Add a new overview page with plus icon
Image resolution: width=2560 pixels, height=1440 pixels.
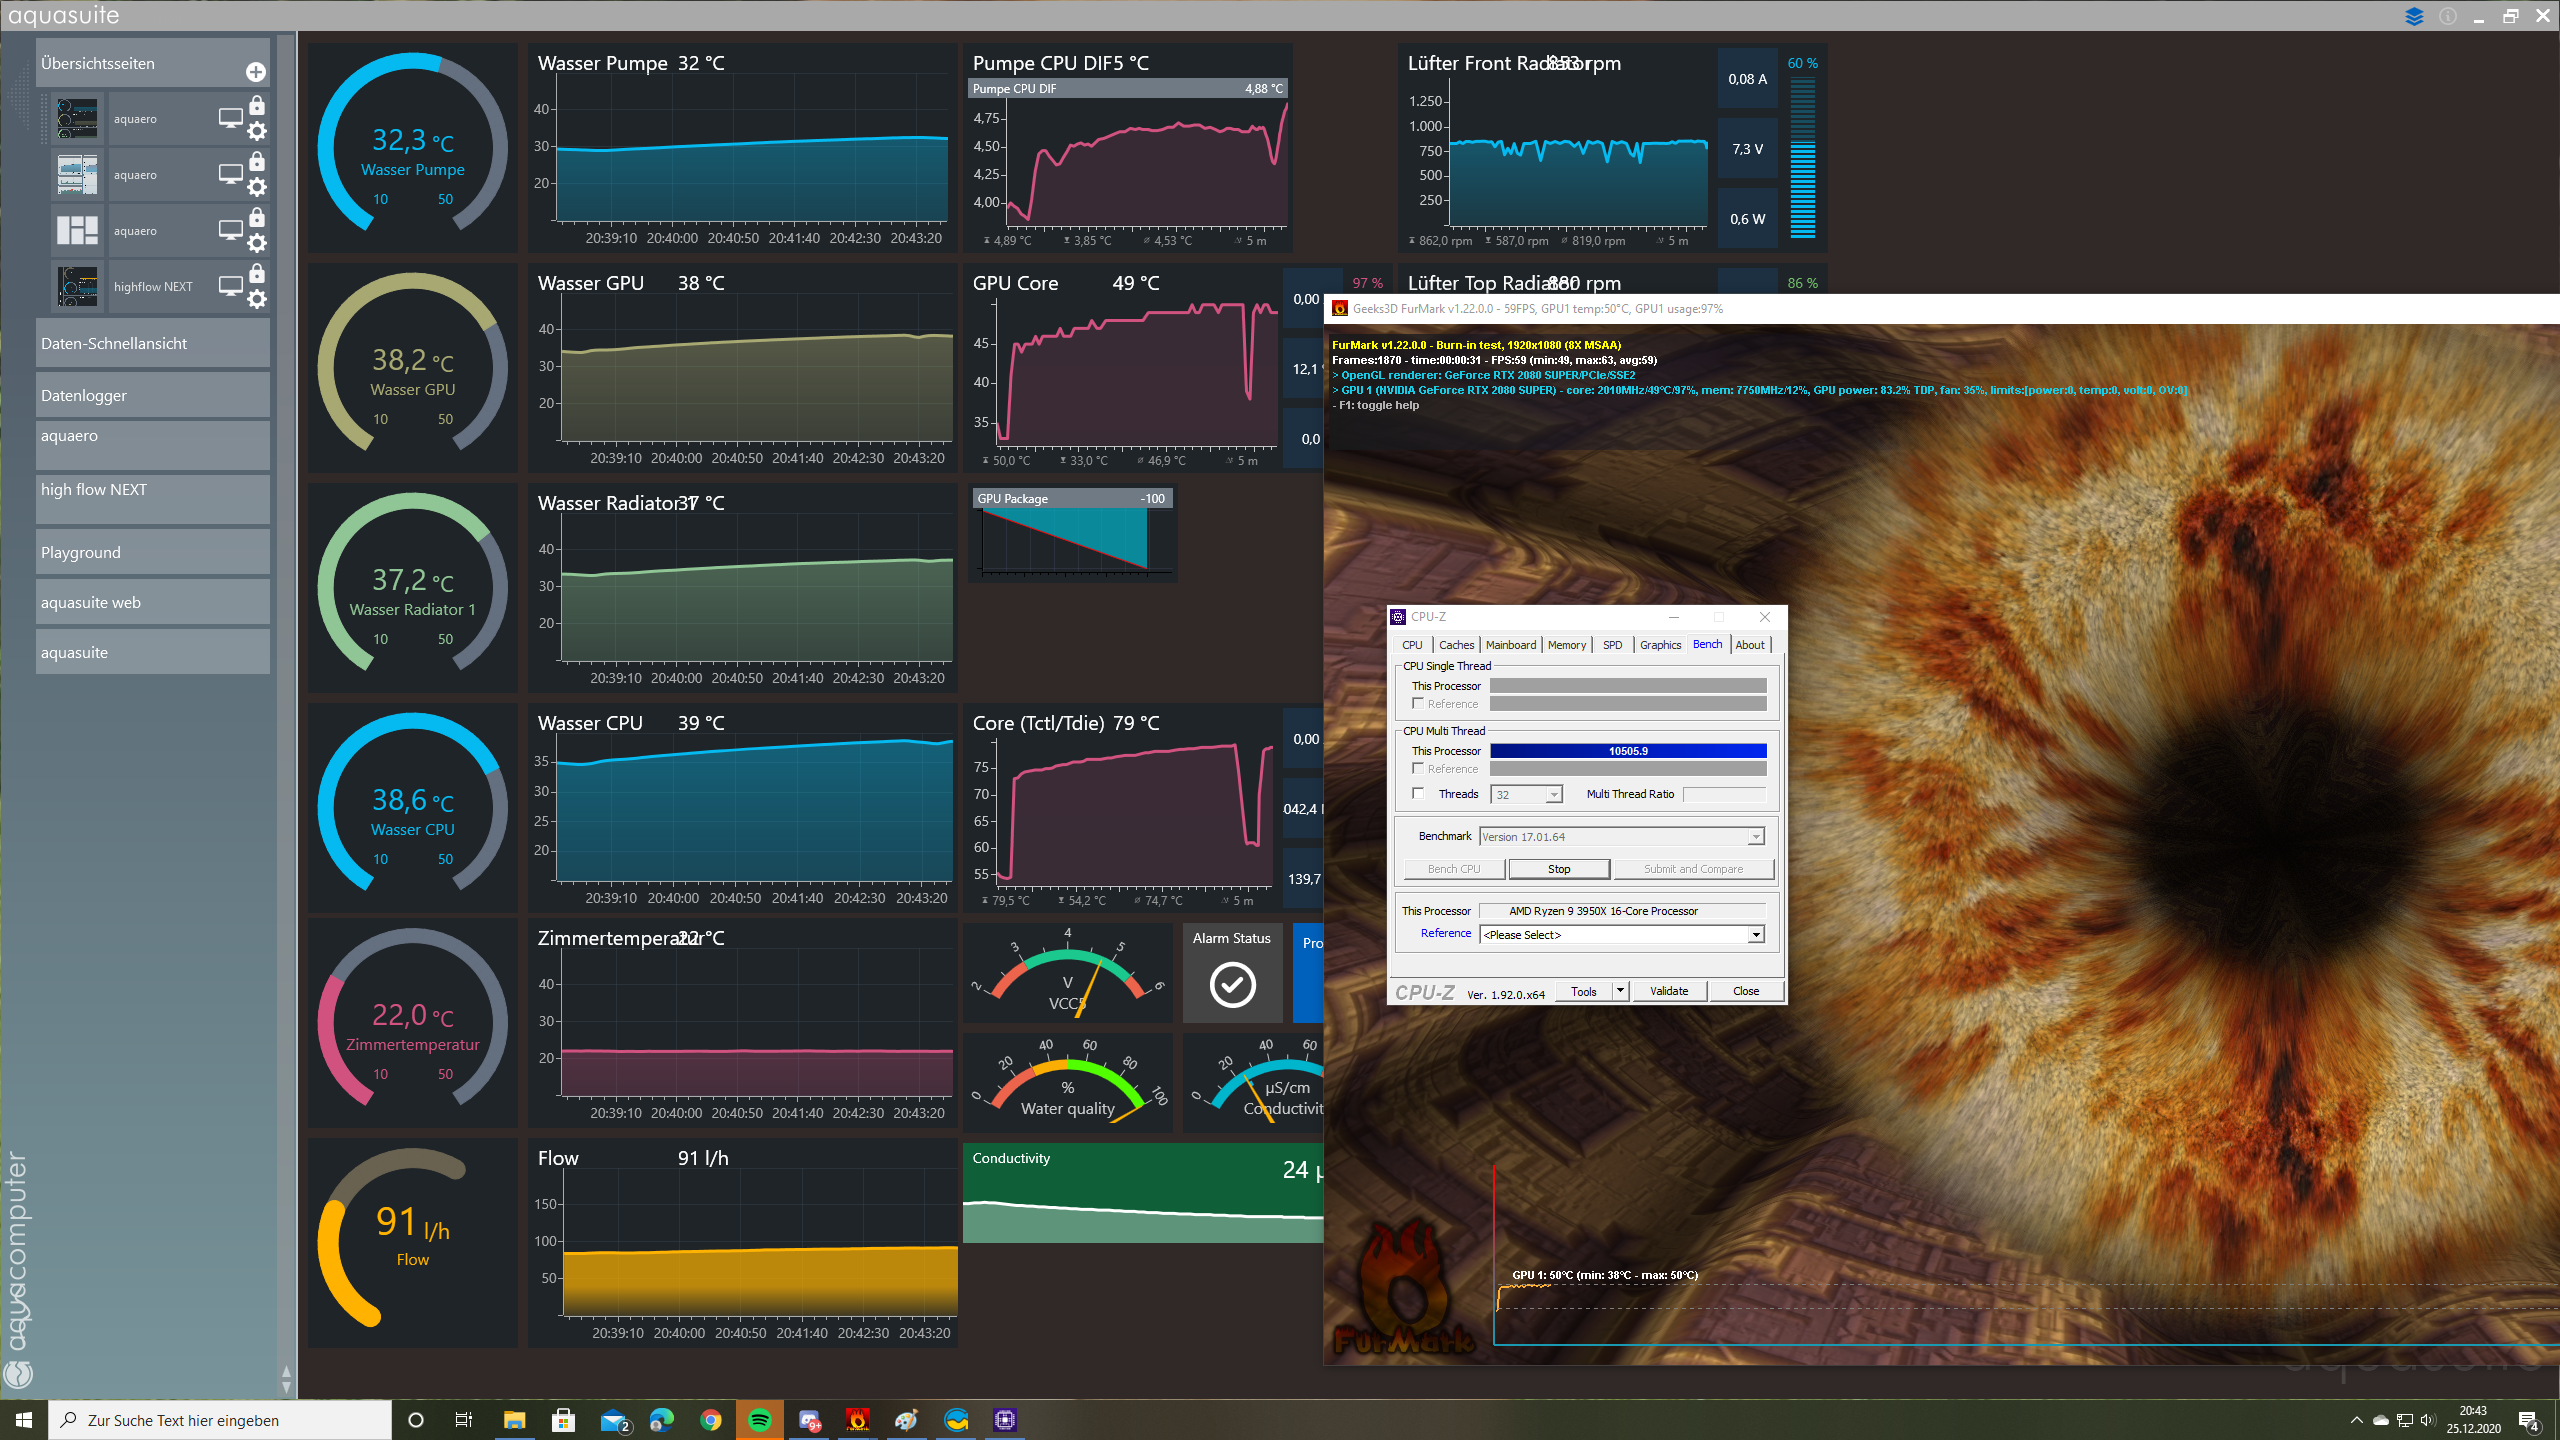tap(256, 72)
